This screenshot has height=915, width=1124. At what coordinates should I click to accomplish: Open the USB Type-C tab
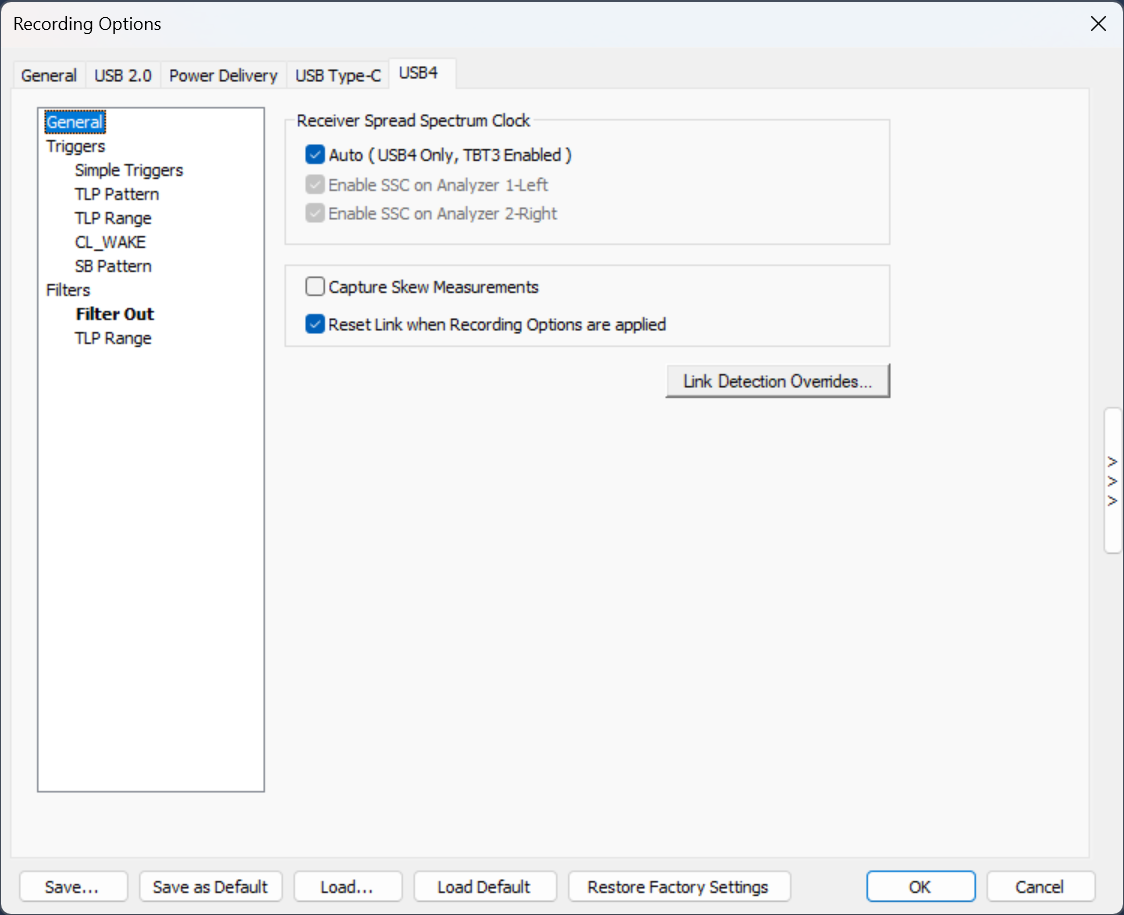coord(338,75)
